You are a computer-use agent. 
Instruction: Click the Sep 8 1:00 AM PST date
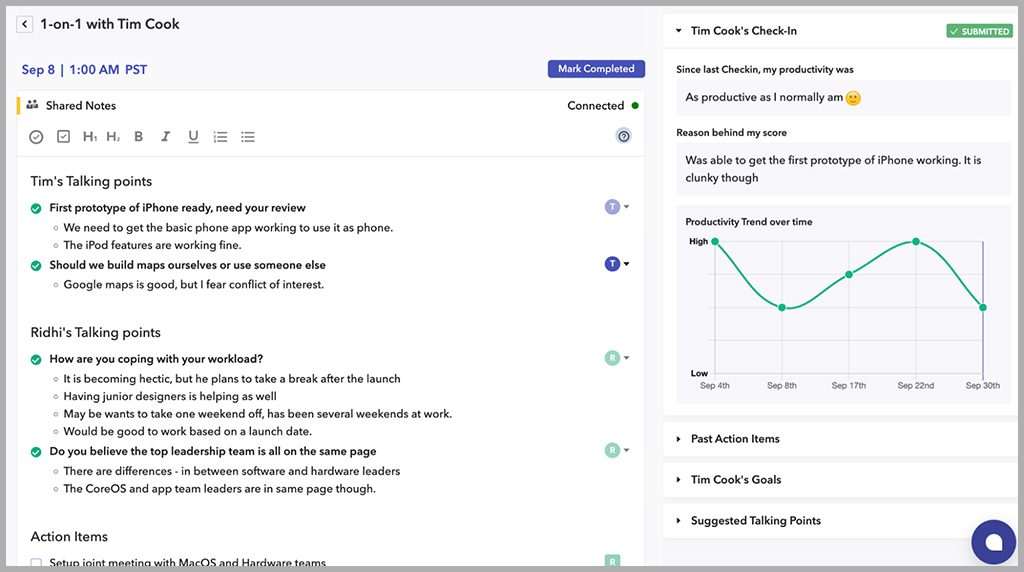click(x=84, y=70)
